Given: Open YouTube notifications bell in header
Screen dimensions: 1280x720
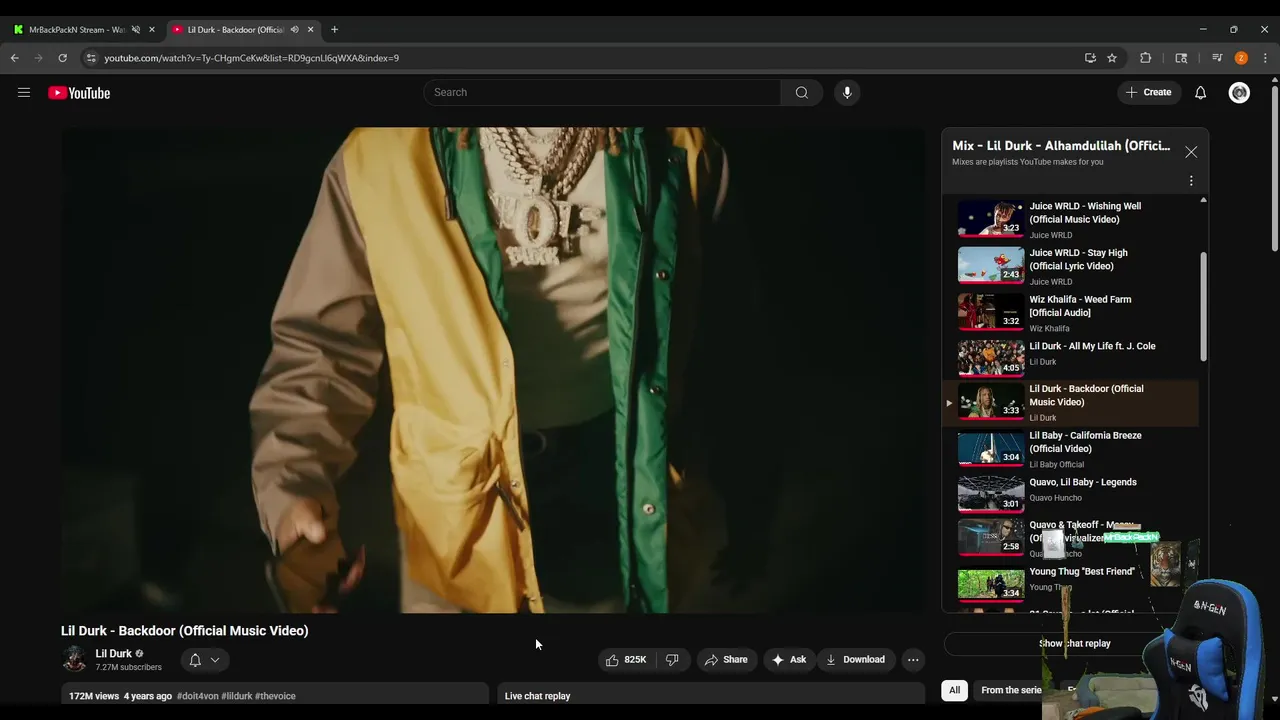Looking at the screenshot, I should tap(1200, 93).
